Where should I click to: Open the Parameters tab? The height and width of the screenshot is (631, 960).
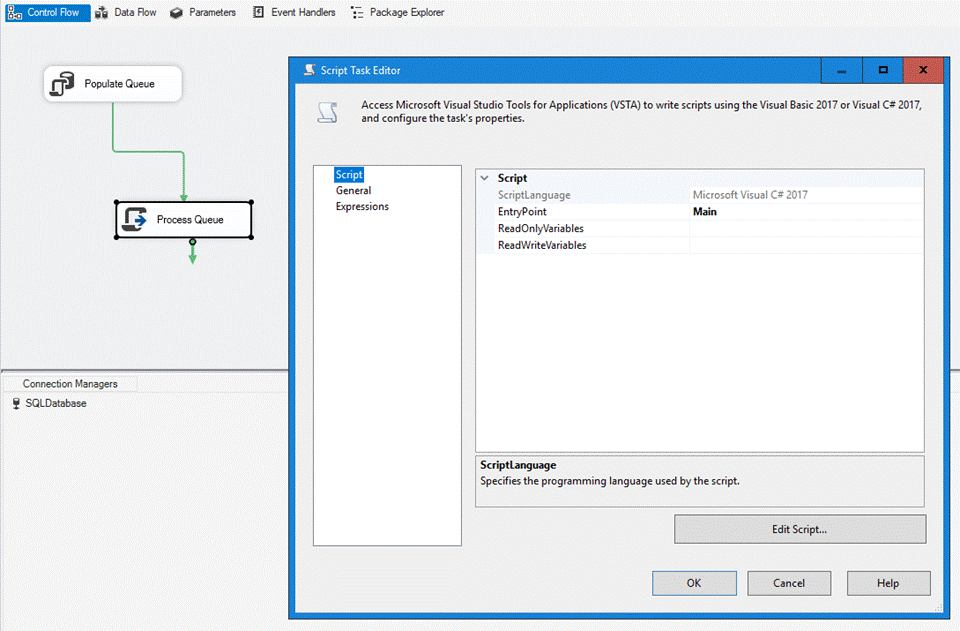coord(203,12)
